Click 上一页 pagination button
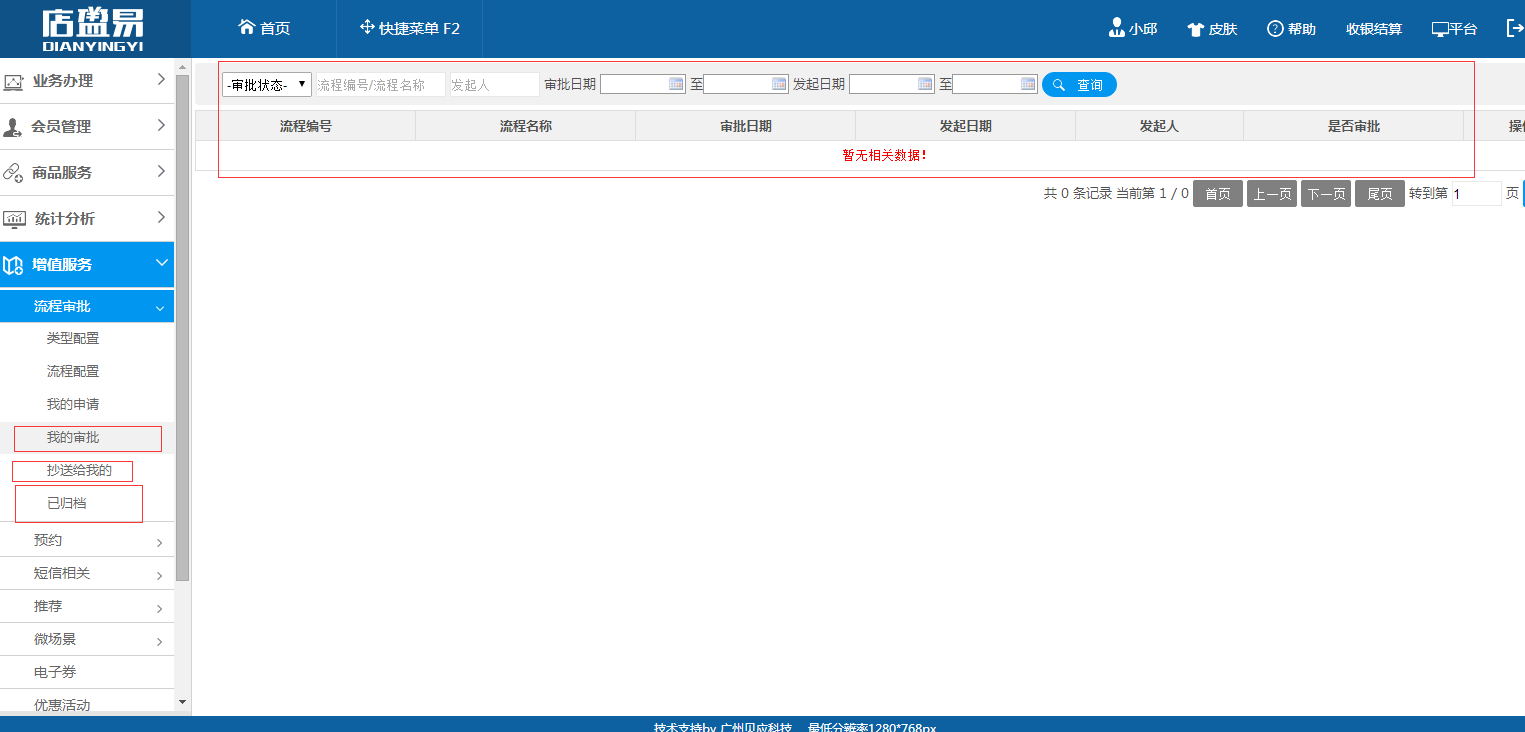The image size is (1525, 732). (1272, 194)
